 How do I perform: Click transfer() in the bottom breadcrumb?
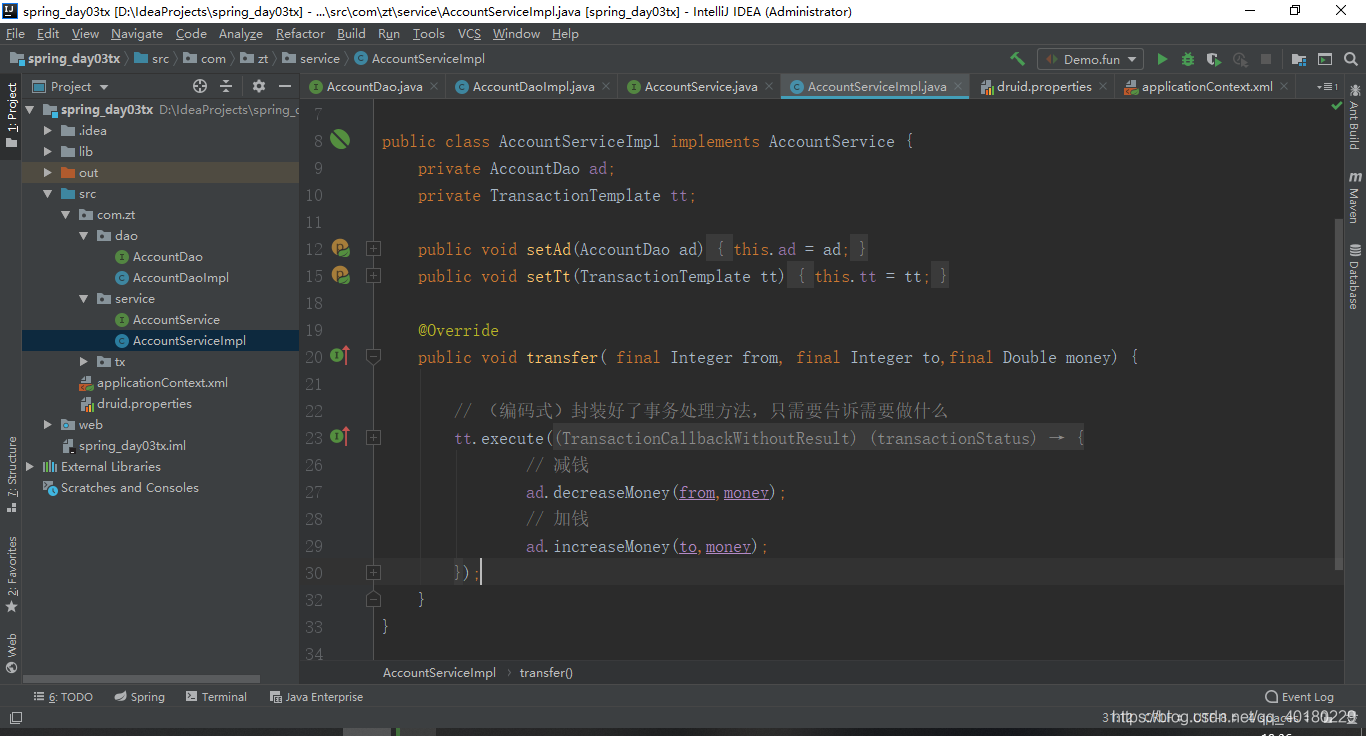click(546, 673)
